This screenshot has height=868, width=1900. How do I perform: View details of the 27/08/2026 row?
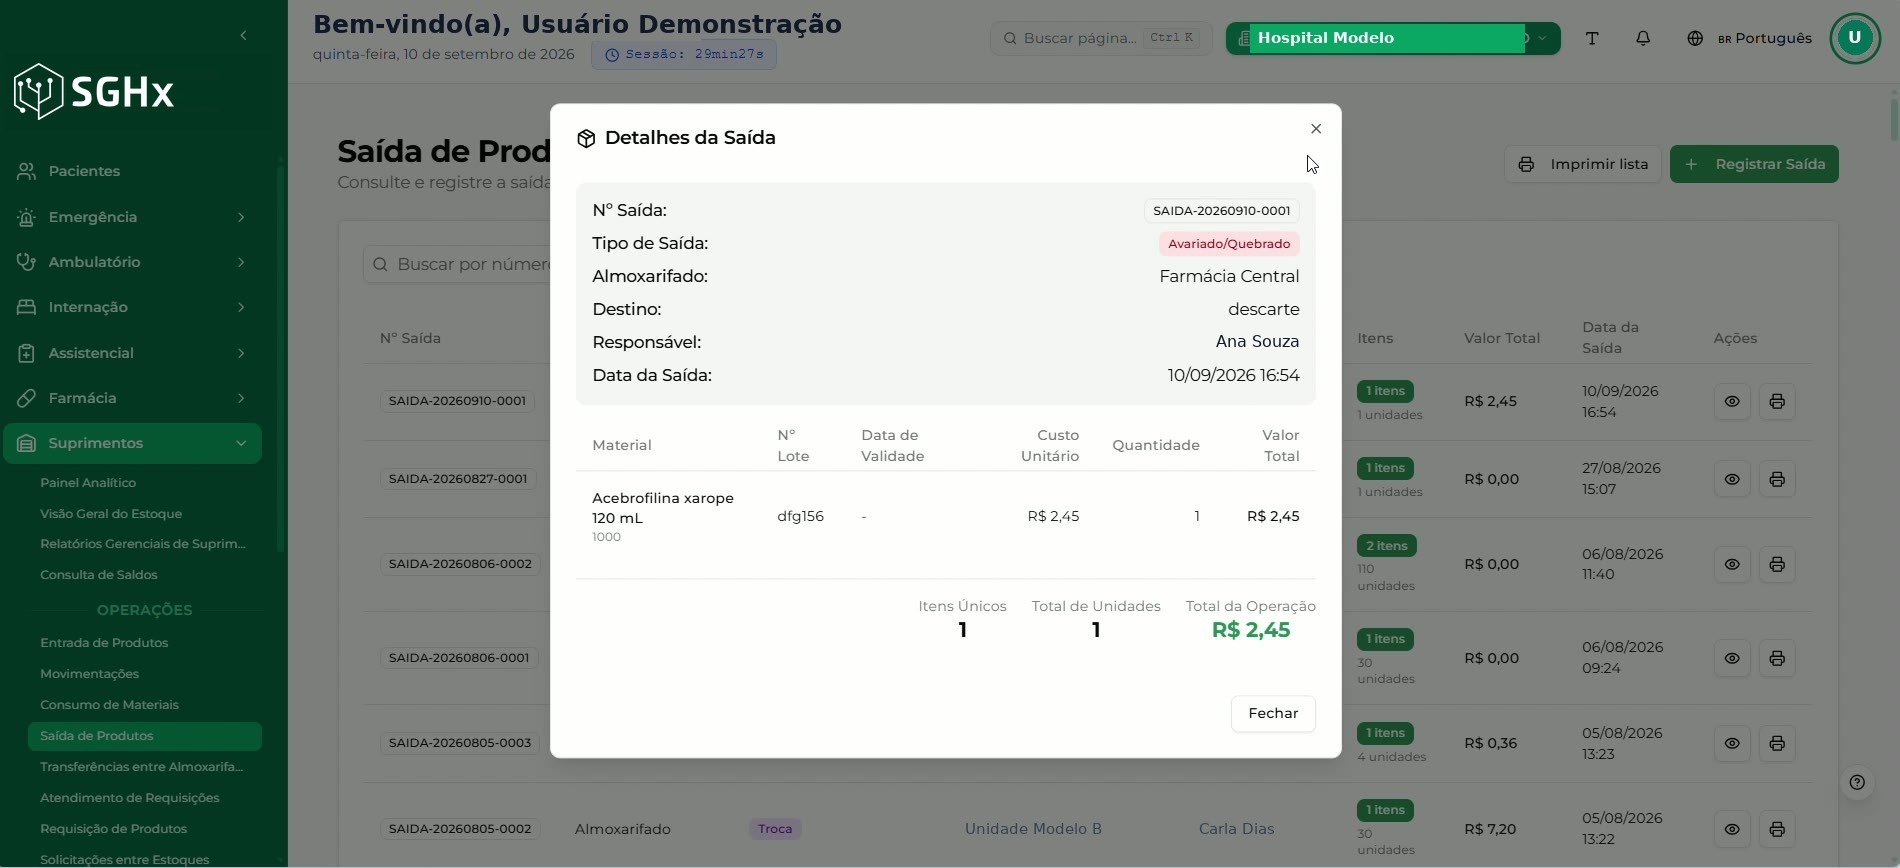point(1732,479)
